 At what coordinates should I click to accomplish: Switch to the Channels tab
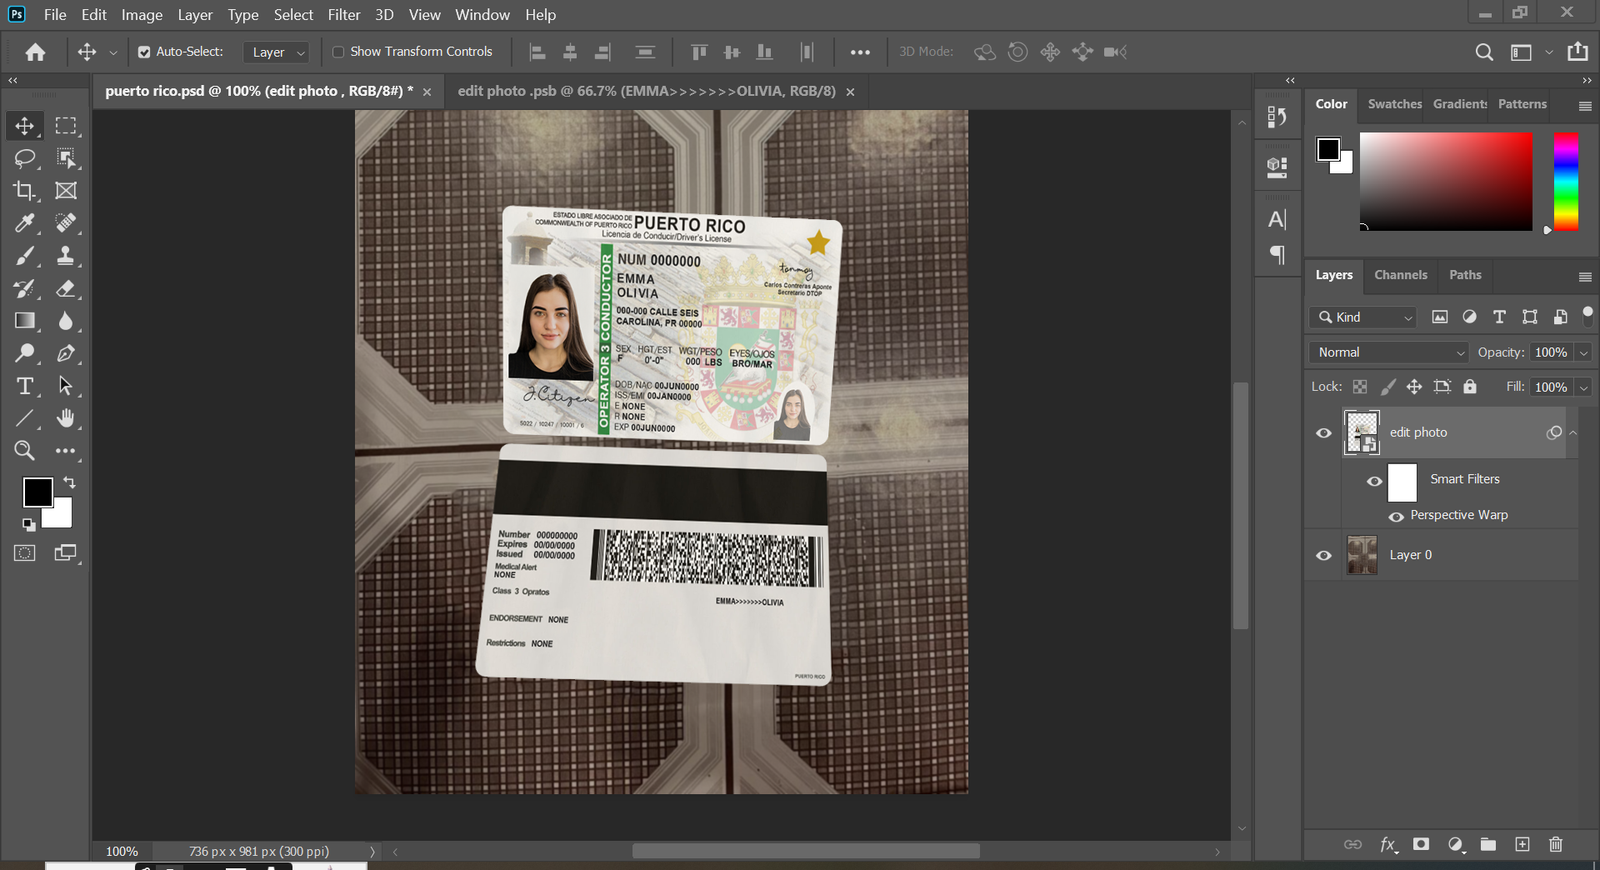(x=1400, y=275)
